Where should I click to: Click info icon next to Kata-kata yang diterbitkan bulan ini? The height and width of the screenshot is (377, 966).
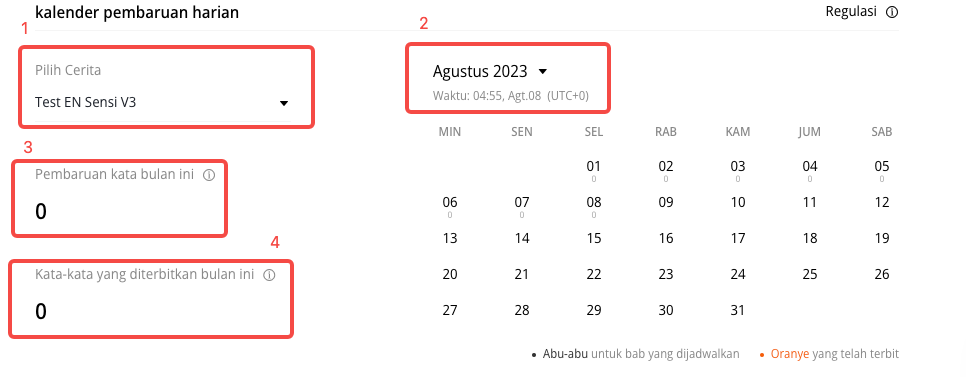click(x=269, y=275)
